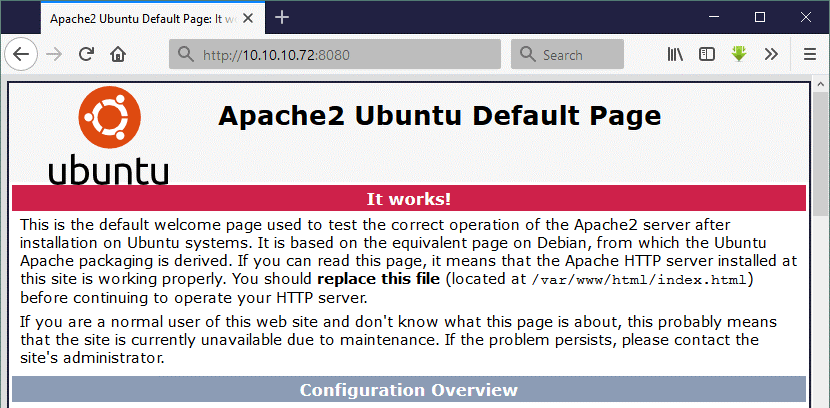Go back to the previous page
The height and width of the screenshot is (408, 830).
pyautogui.click(x=21, y=54)
